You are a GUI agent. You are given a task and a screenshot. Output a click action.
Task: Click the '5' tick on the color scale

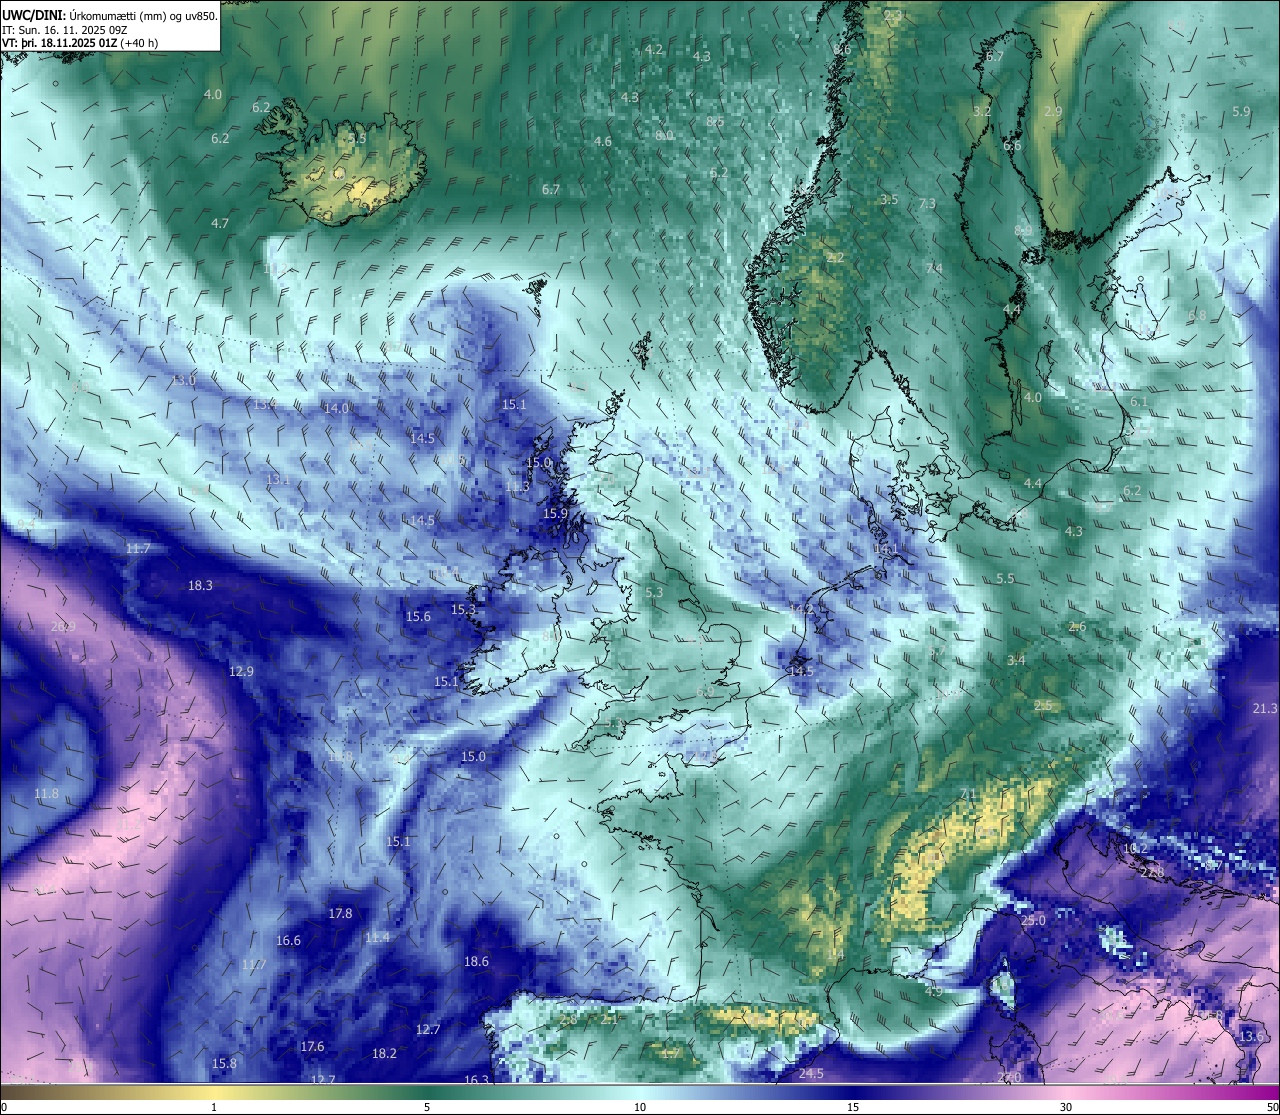click(x=427, y=1107)
